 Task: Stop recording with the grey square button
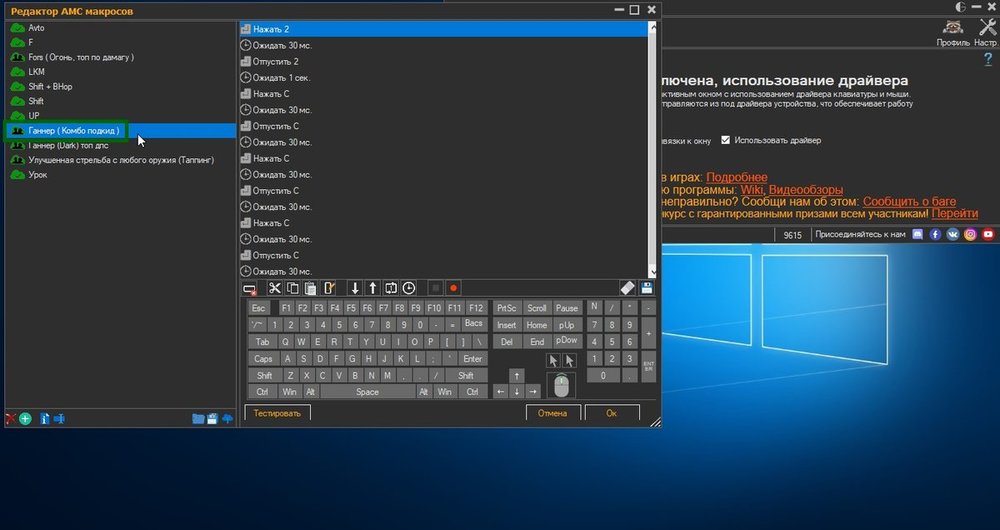(x=436, y=288)
